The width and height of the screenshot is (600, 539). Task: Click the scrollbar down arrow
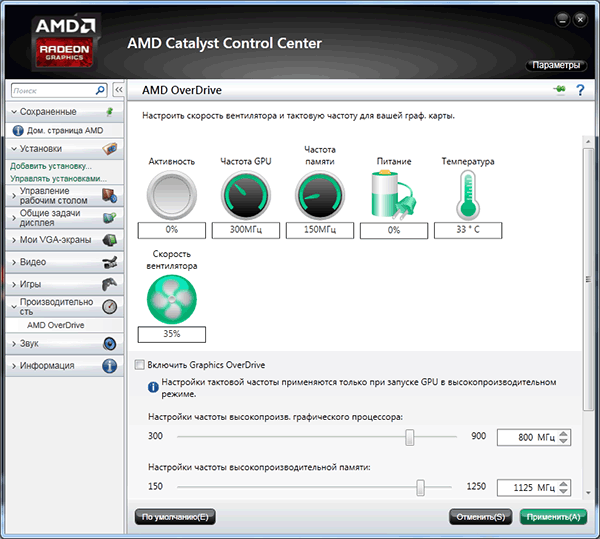588,493
